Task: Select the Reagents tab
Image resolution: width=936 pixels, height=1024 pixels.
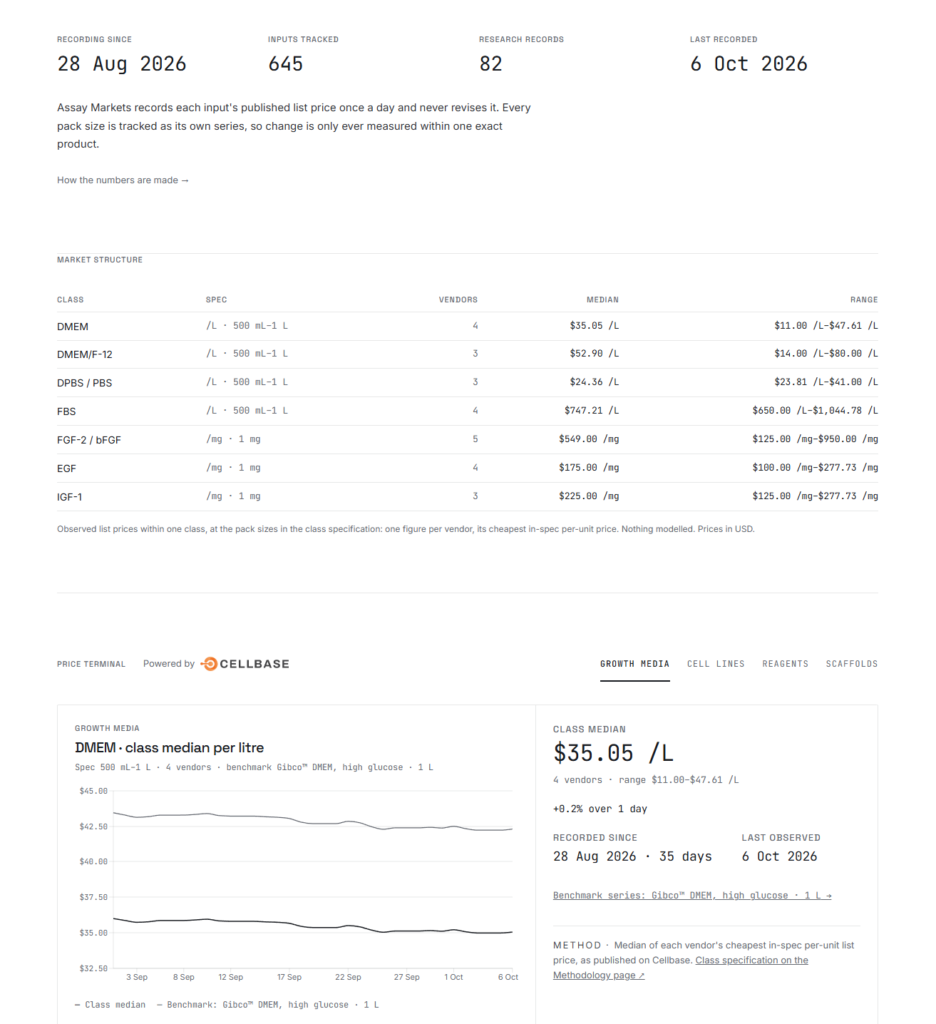Action: (785, 664)
